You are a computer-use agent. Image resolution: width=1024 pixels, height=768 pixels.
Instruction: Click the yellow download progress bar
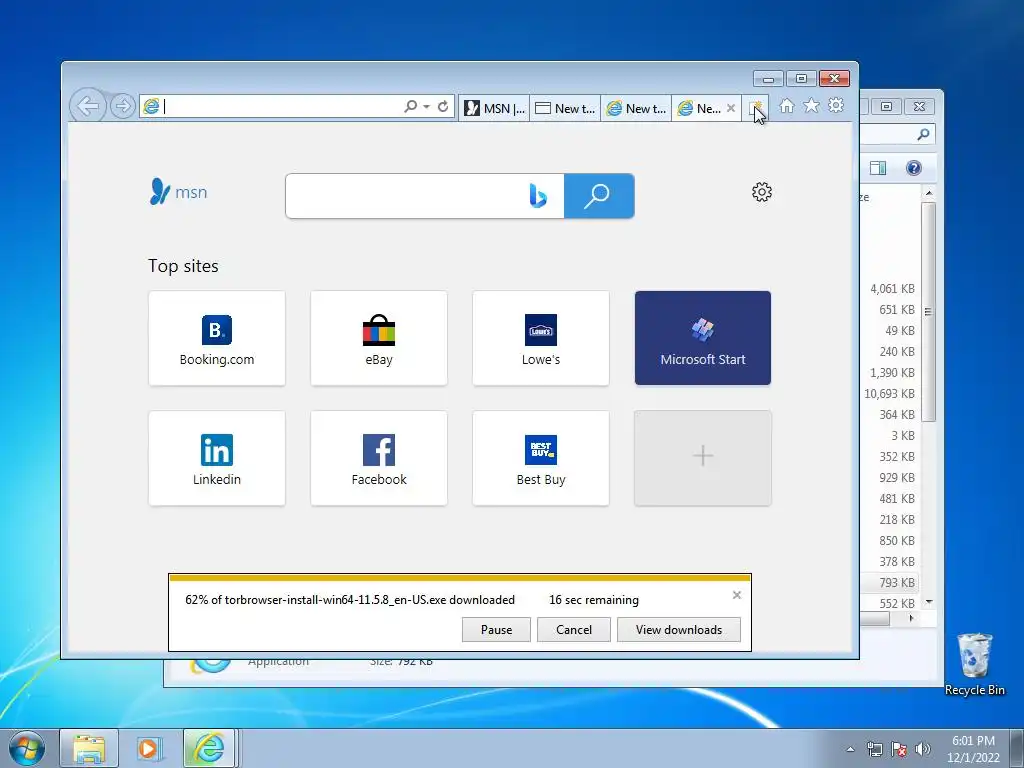coord(460,578)
